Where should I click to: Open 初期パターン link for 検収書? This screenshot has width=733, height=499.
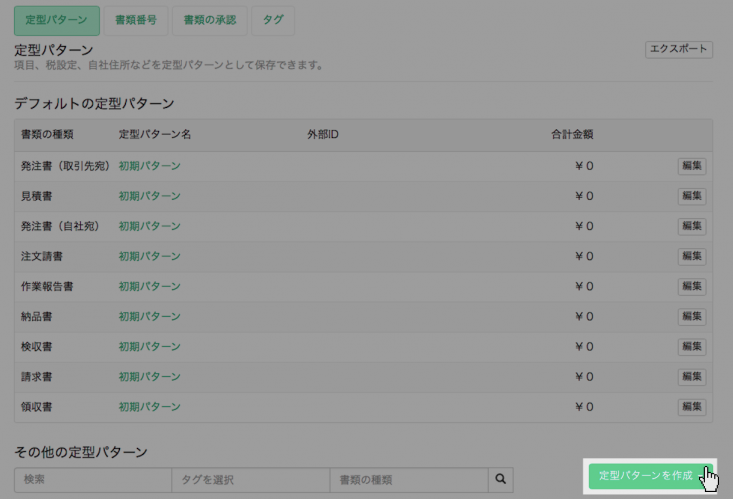point(150,347)
